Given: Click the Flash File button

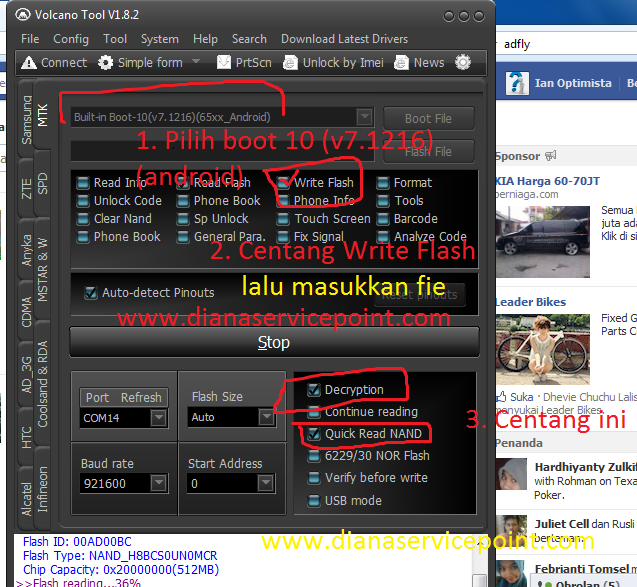Looking at the screenshot, I should [x=429, y=151].
